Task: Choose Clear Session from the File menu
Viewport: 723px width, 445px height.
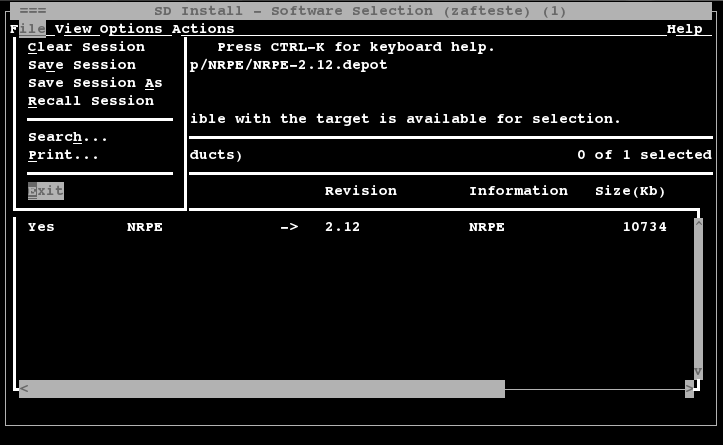Action: pyautogui.click(x=86, y=47)
